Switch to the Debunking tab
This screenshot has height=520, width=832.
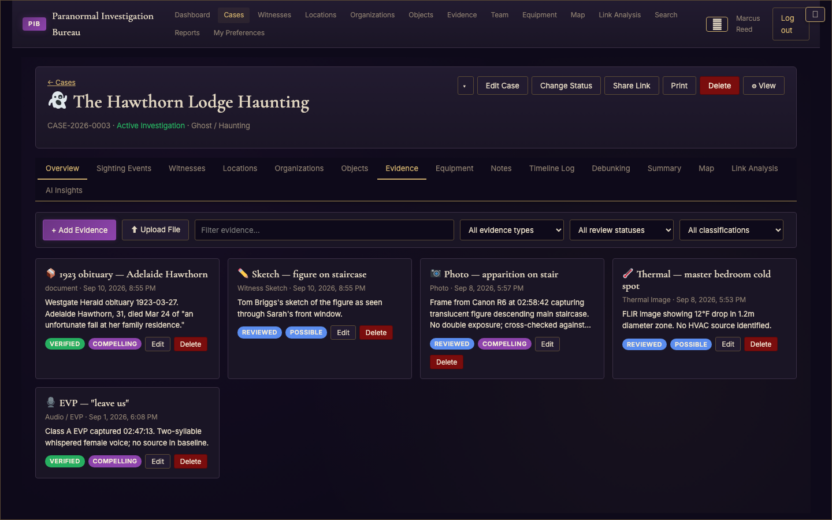coord(611,168)
